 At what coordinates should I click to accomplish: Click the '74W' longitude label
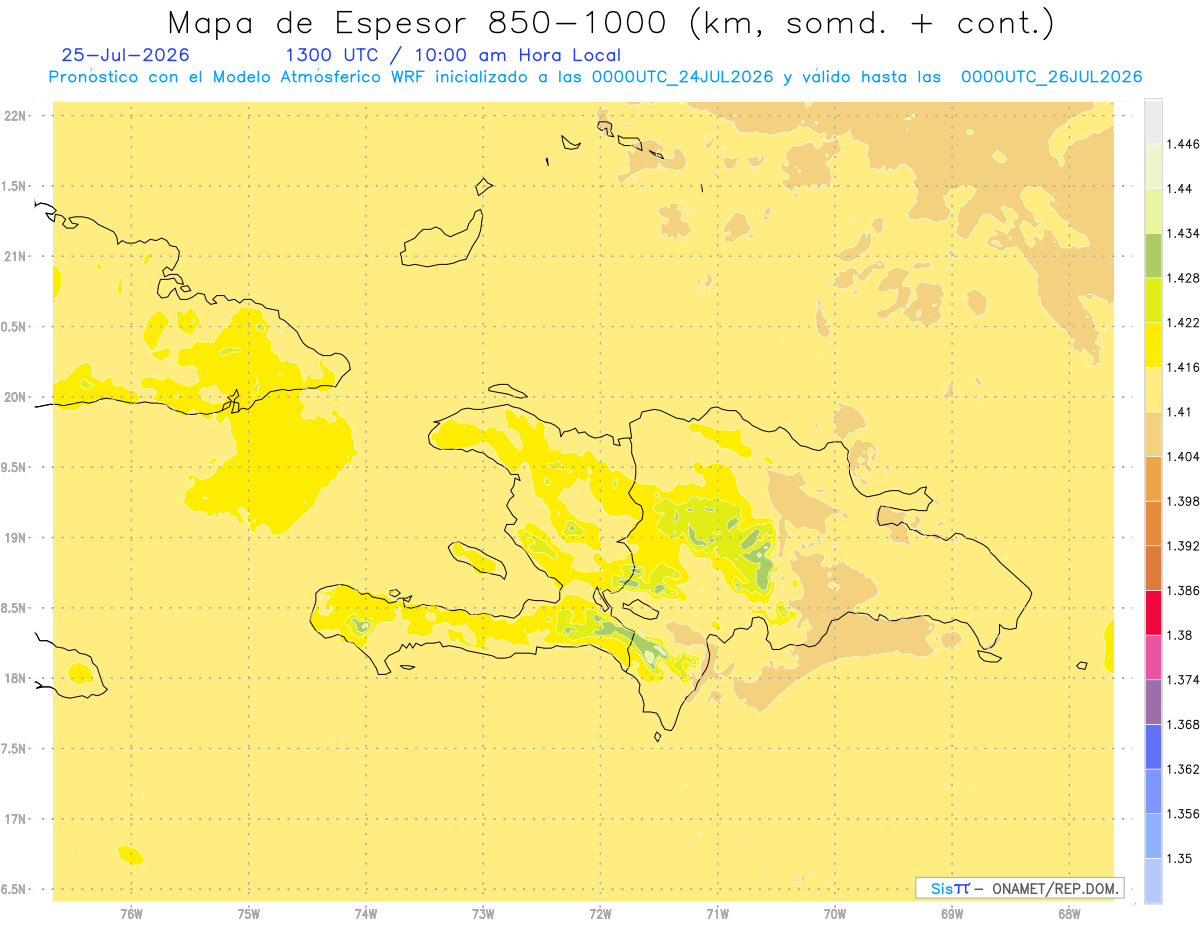(366, 914)
